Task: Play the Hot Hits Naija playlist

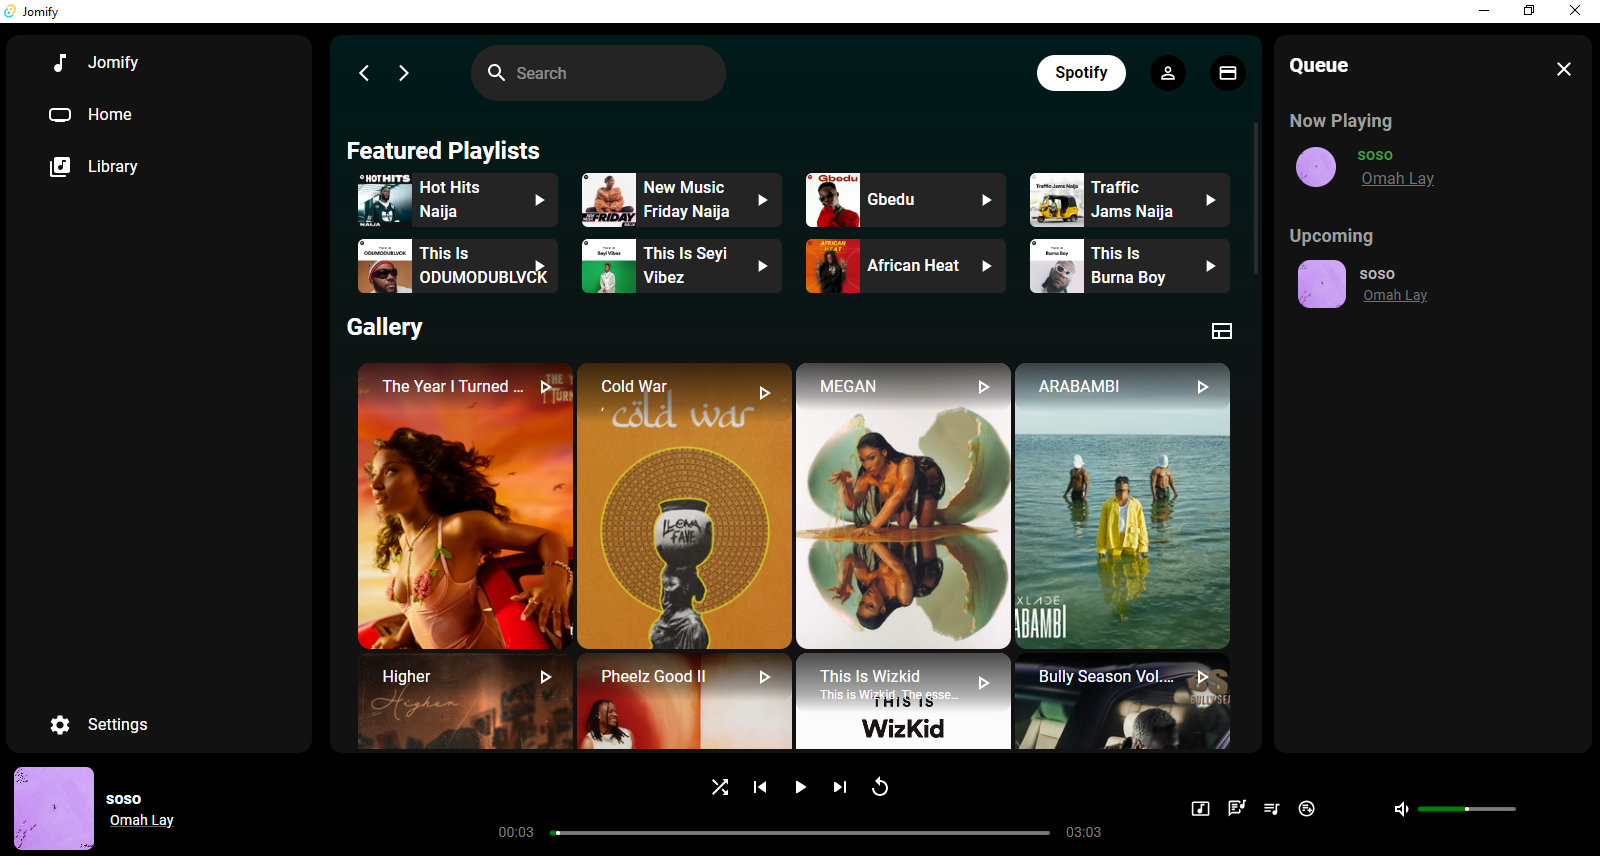Action: pos(540,200)
